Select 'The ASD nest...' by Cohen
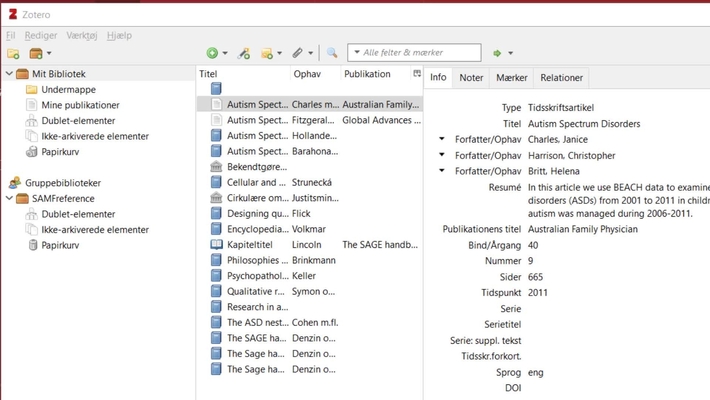This screenshot has height=400, width=710. tap(310, 323)
